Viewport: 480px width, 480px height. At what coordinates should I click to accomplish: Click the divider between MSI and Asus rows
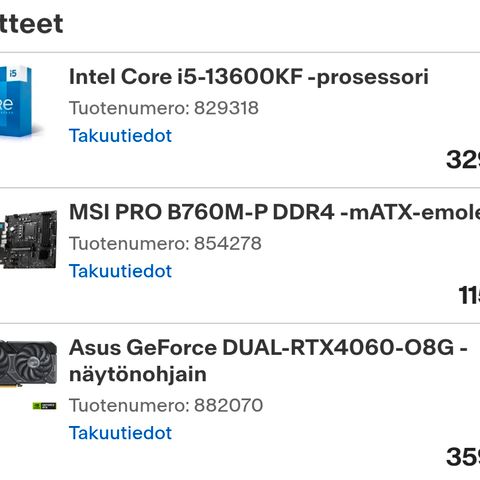point(240,323)
